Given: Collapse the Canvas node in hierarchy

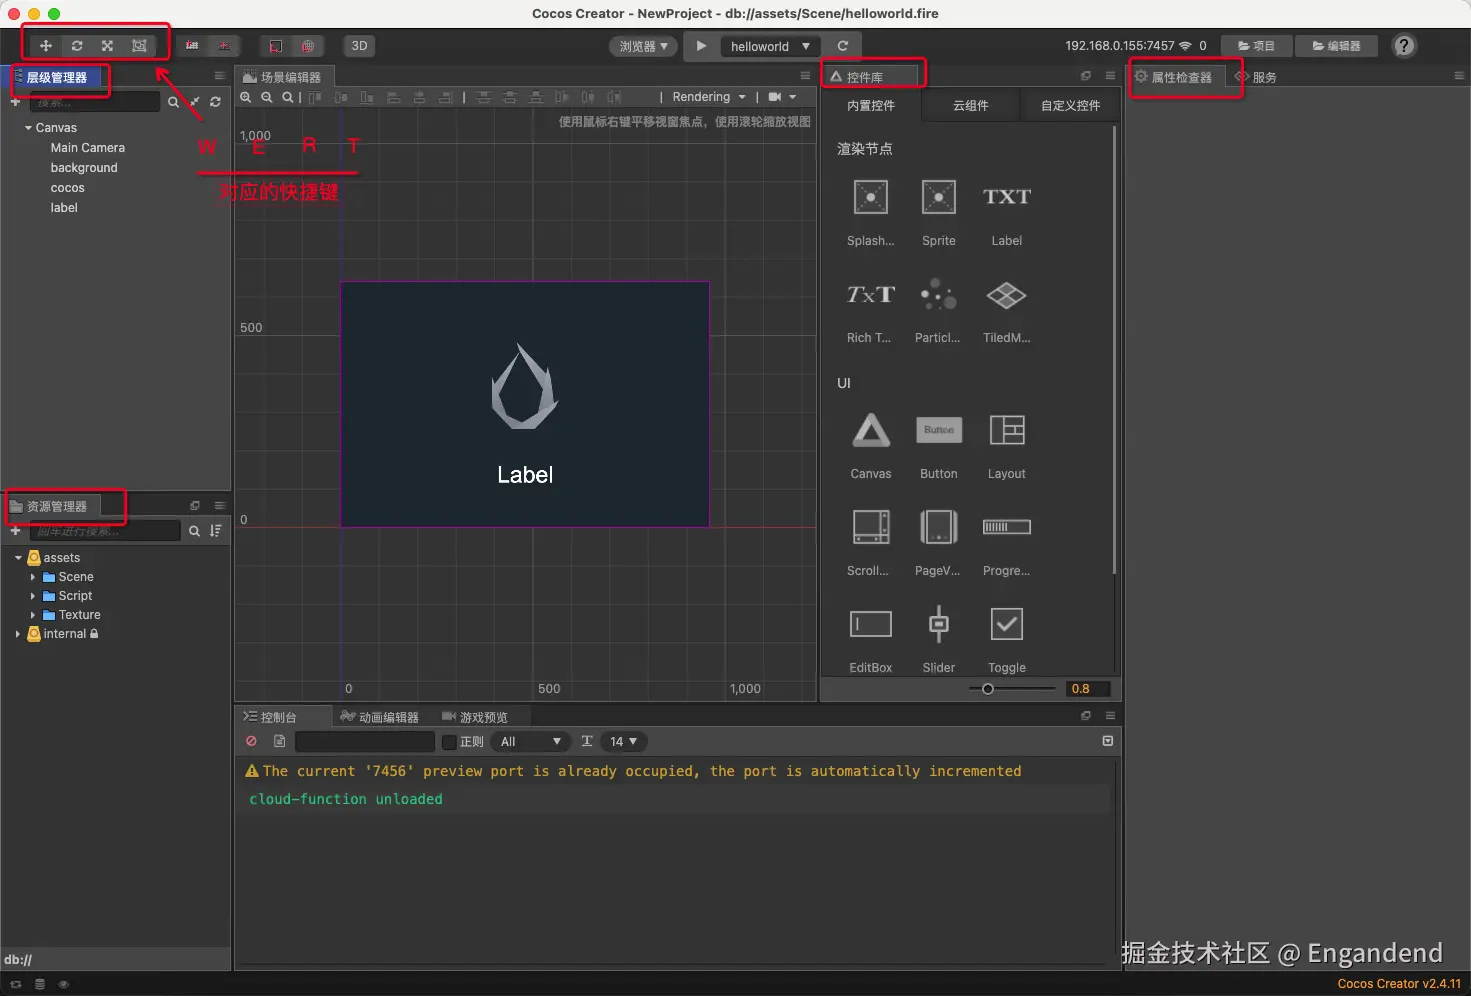Looking at the screenshot, I should pos(28,128).
